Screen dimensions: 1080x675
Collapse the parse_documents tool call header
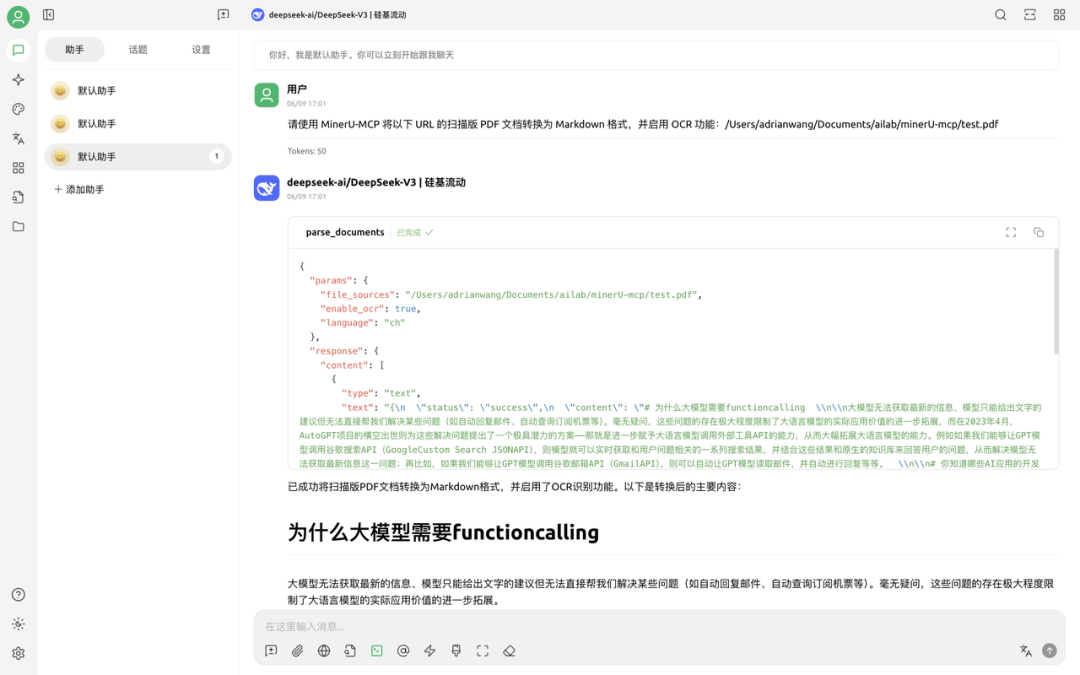345,232
